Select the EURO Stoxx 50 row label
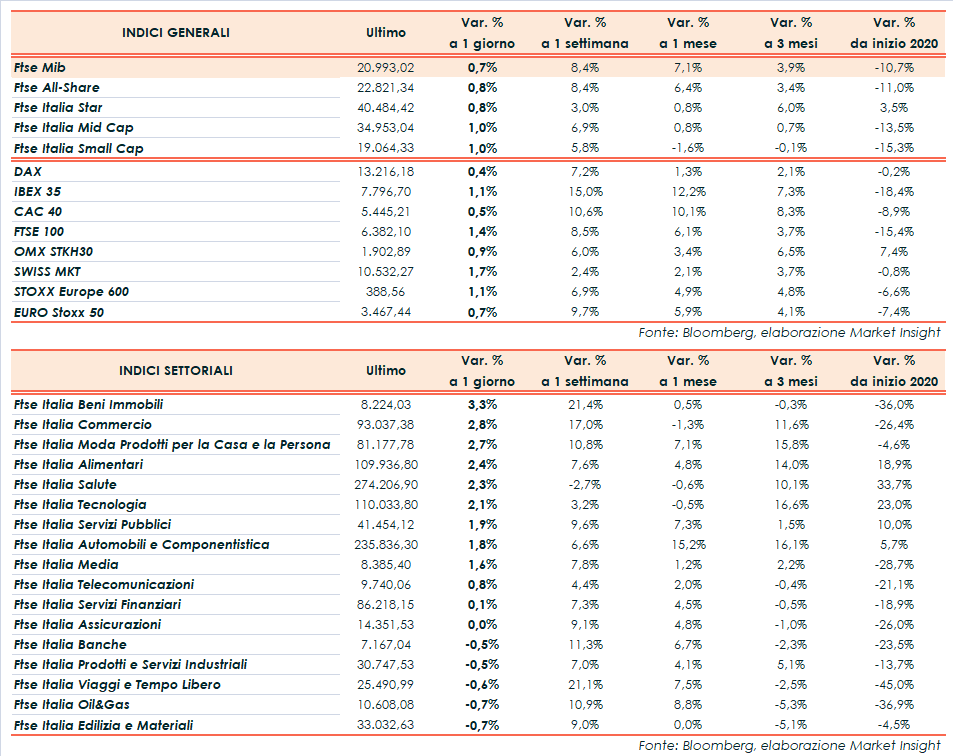The height and width of the screenshot is (756, 953). tap(59, 312)
